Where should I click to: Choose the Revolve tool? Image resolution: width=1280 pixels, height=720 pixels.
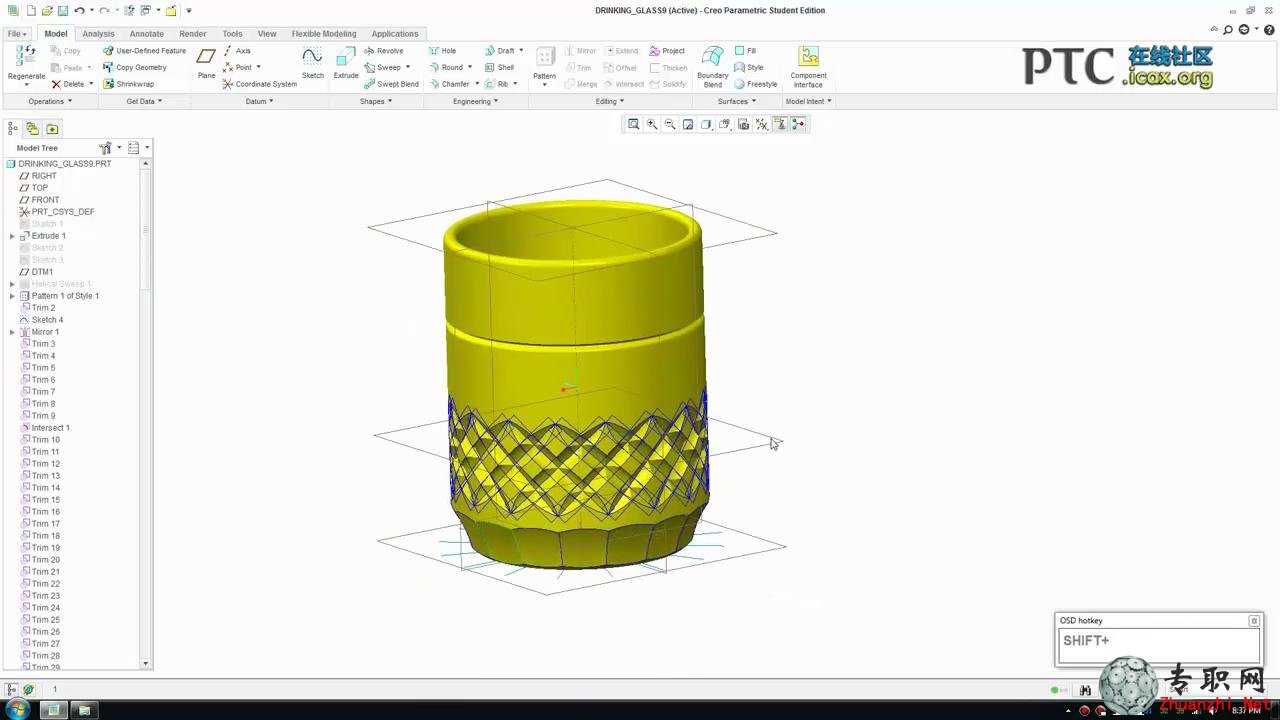tap(384, 51)
